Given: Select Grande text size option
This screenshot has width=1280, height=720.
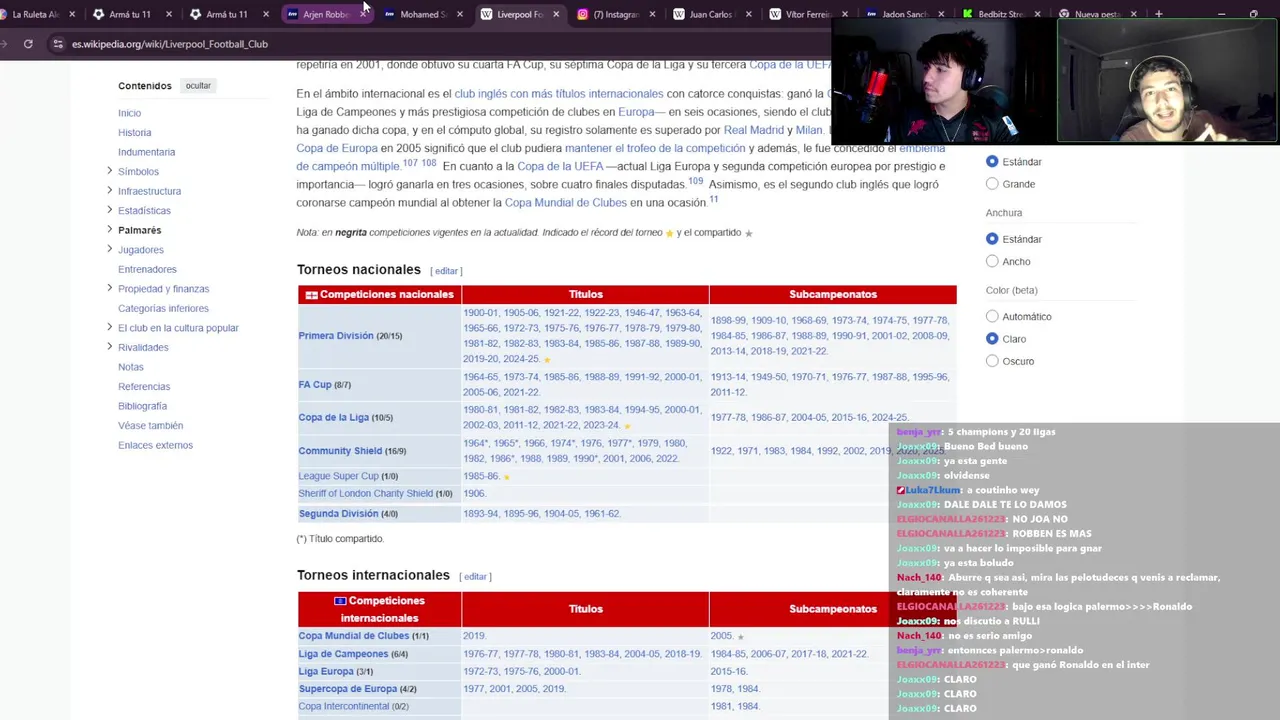Looking at the screenshot, I should (x=992, y=184).
